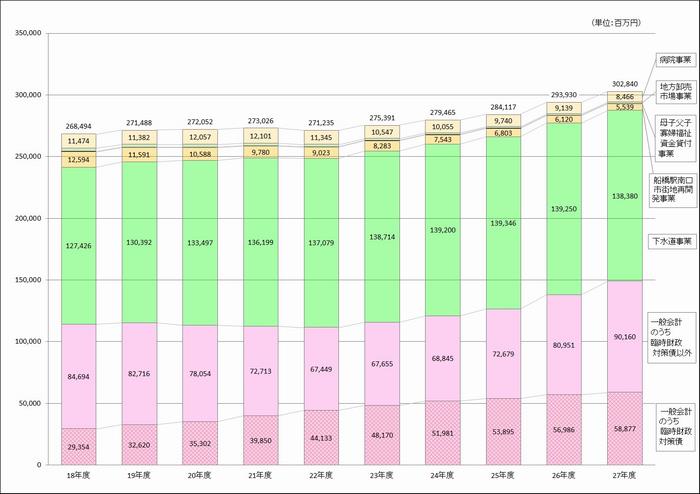This screenshot has height=494, width=700.
Task: Click the data label 7,543
Action: [x=442, y=140]
